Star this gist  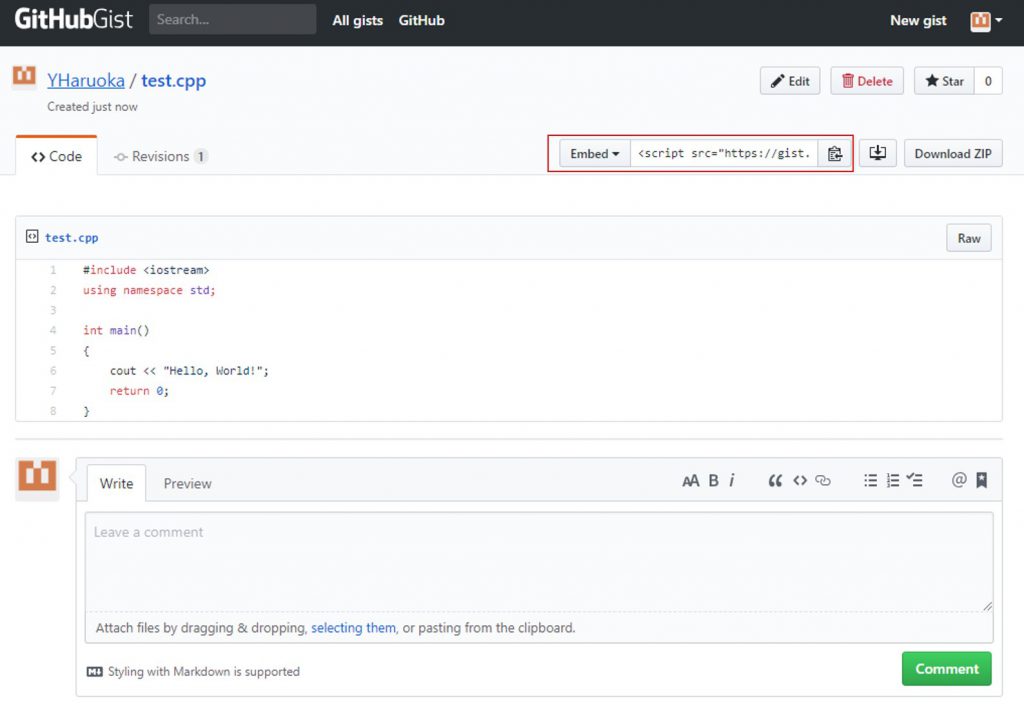pos(944,81)
